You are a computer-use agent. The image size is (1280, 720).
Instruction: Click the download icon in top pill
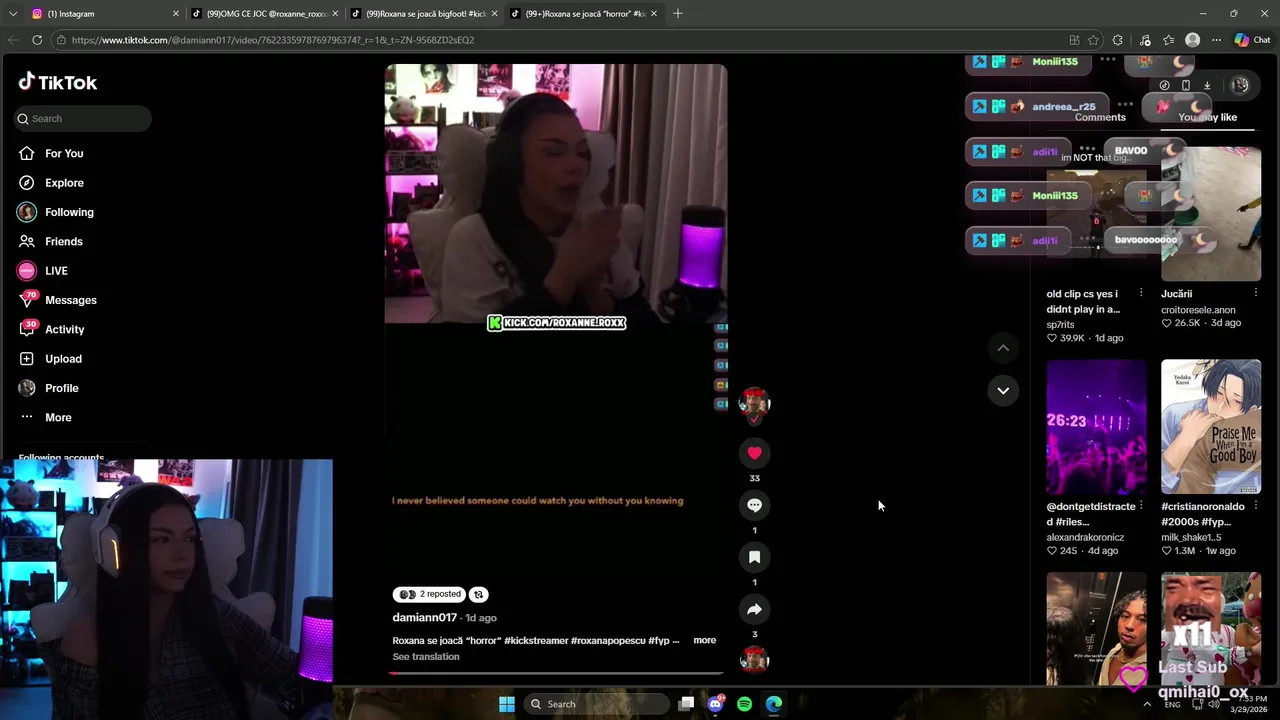[x=1207, y=85]
